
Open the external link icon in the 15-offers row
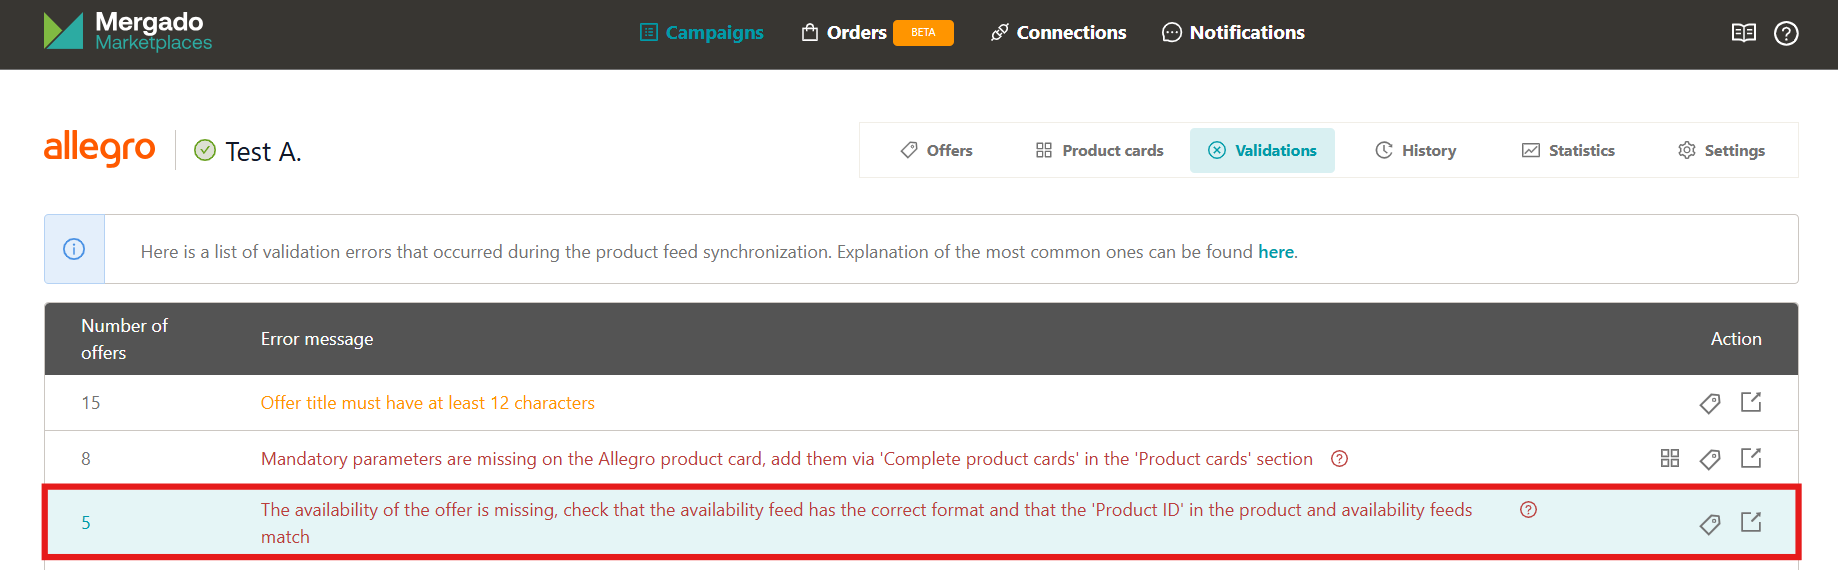(1751, 402)
